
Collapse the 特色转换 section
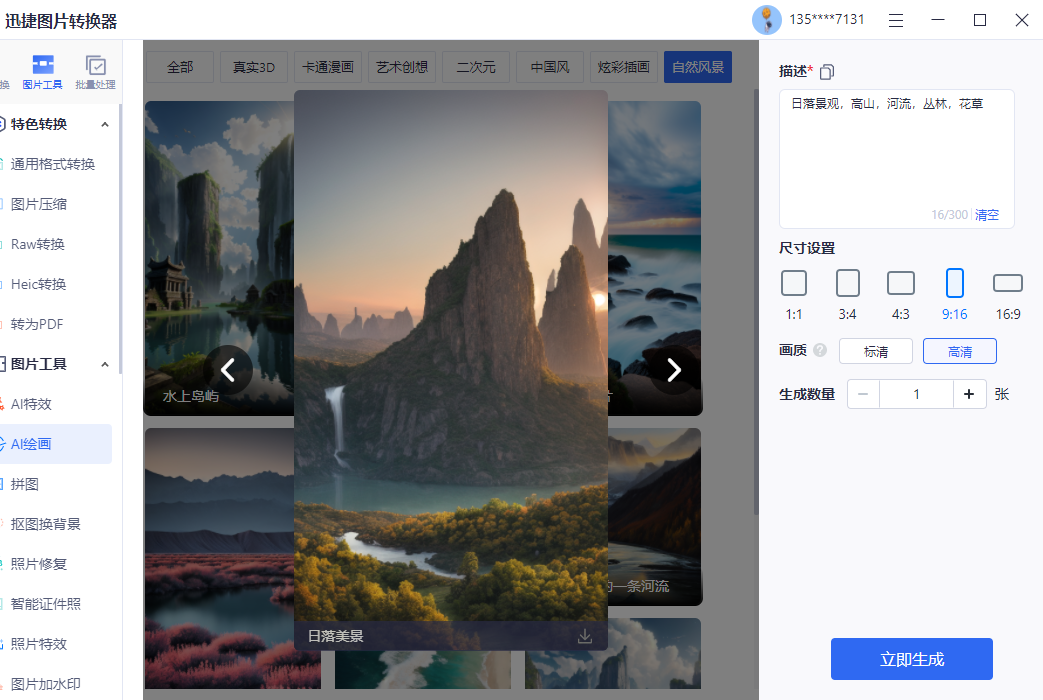click(x=104, y=124)
